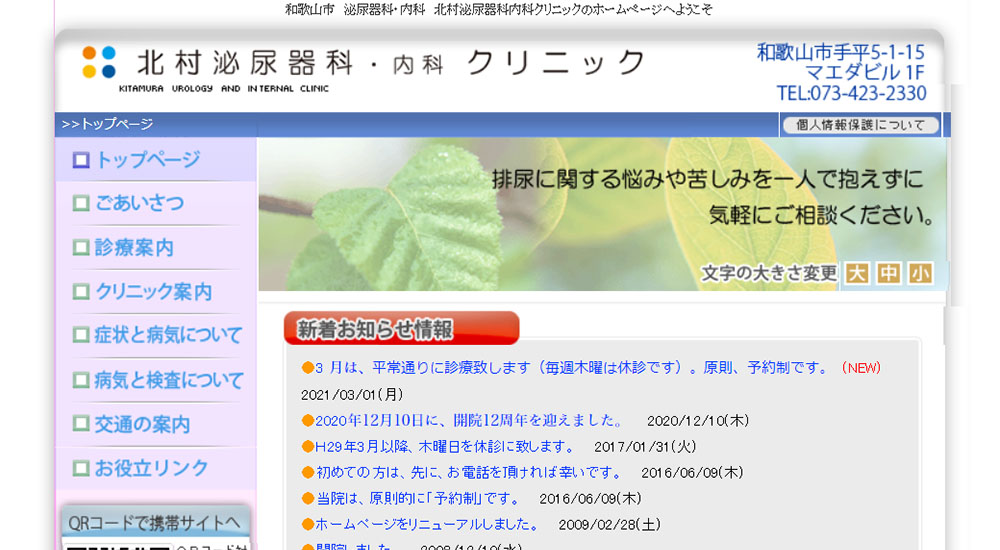Click the TEL:073-423-2330 phone number

[851, 93]
